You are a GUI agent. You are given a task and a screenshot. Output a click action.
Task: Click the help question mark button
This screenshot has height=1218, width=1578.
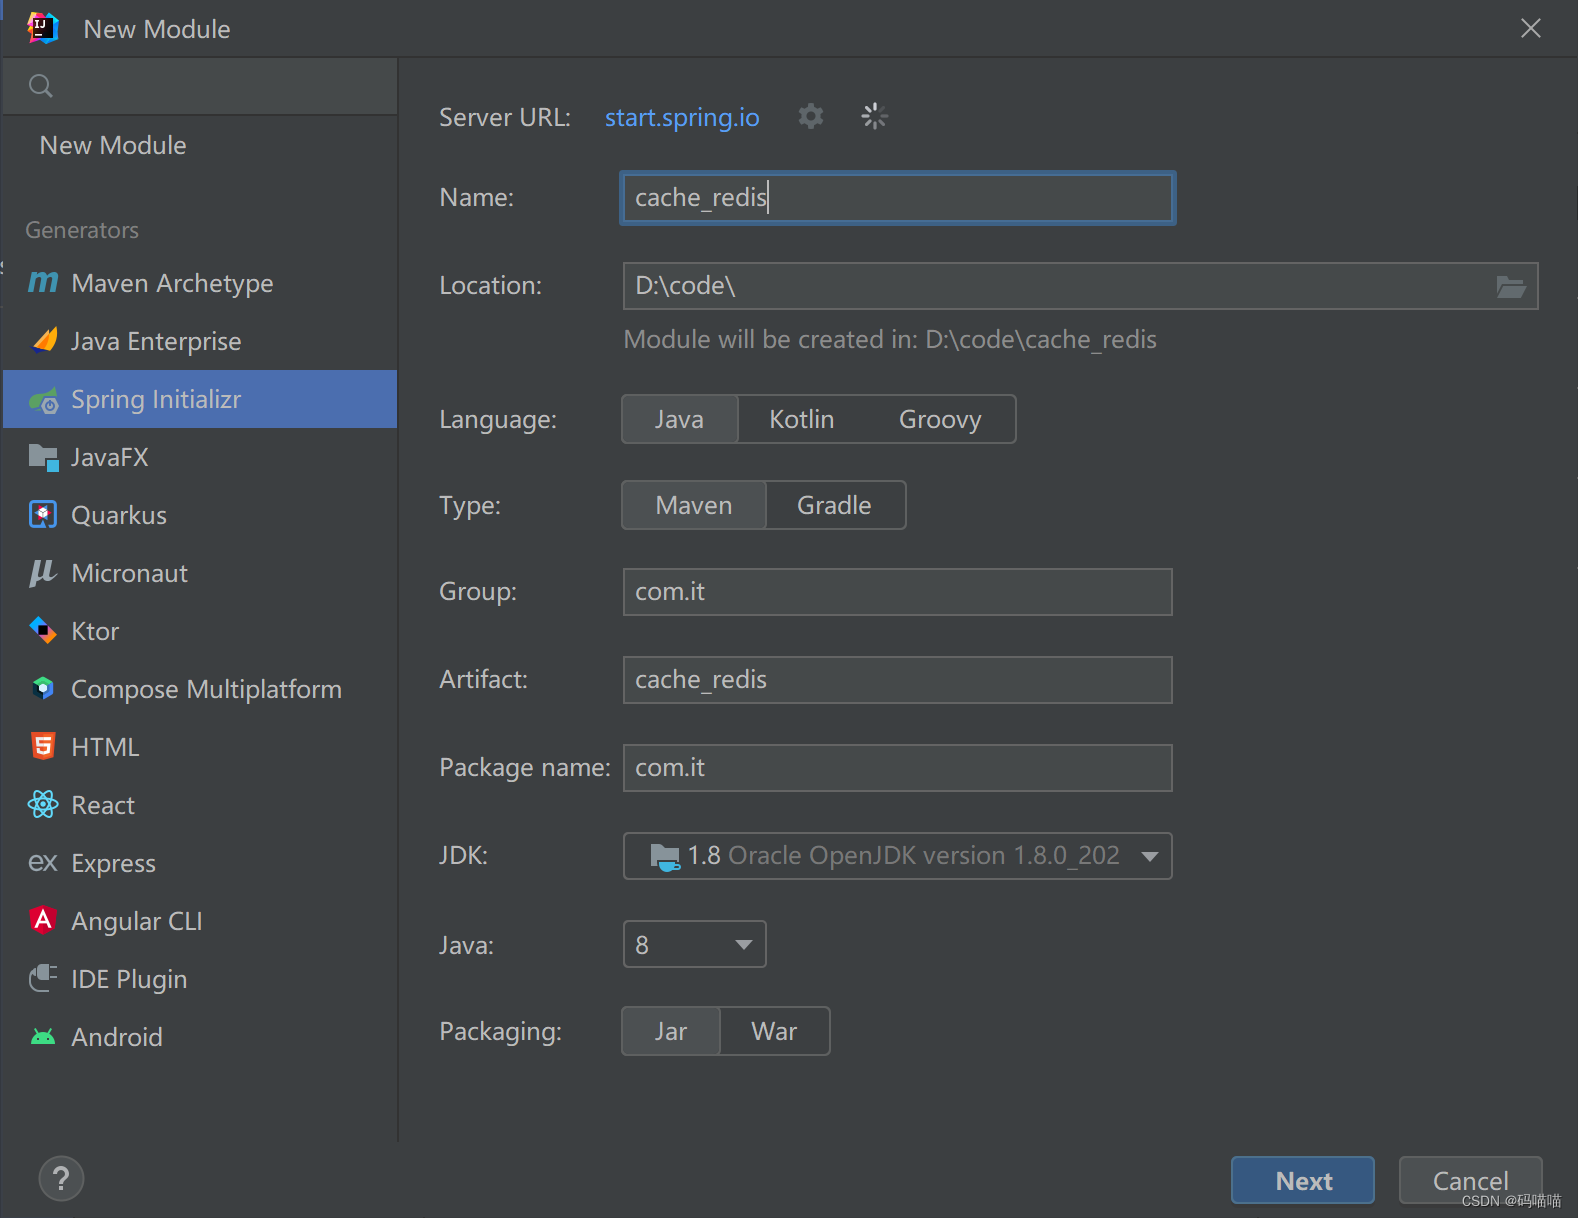pos(61,1178)
